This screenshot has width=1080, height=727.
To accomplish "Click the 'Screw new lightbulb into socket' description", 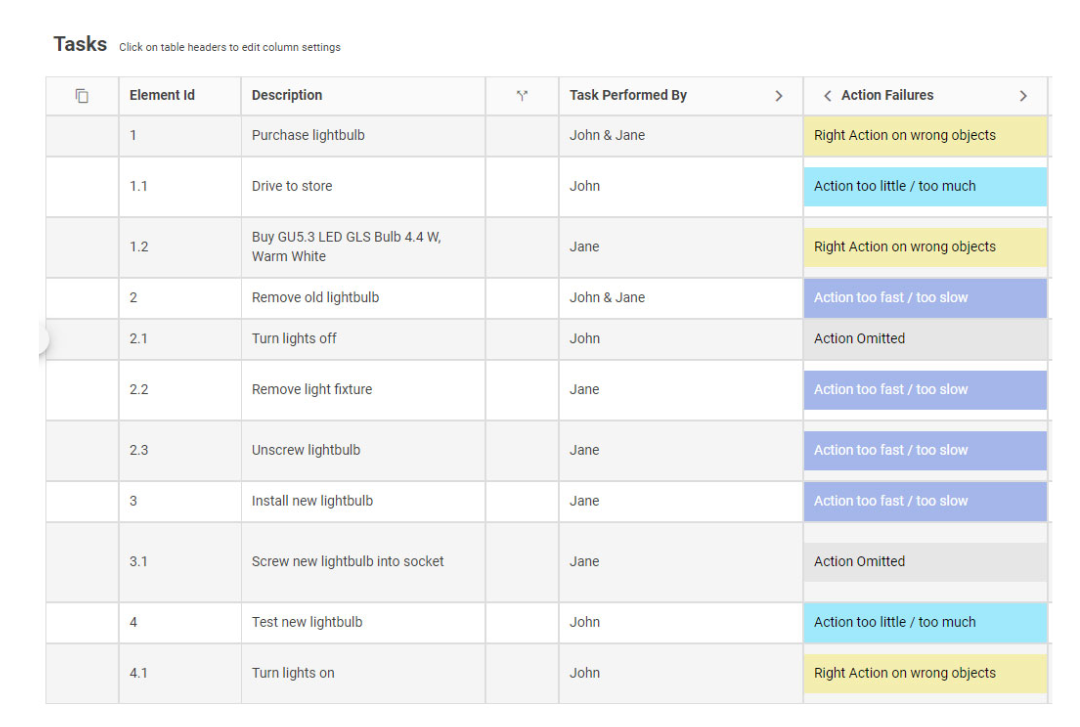I will coord(348,562).
